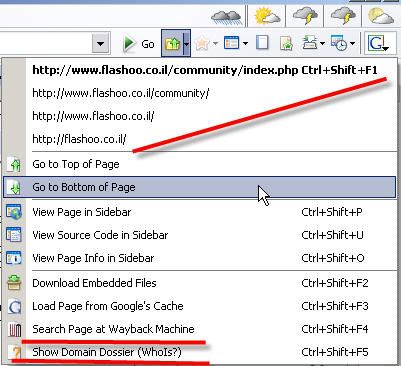
Task: Click the rainy cloud weather icon
Action: point(226,17)
